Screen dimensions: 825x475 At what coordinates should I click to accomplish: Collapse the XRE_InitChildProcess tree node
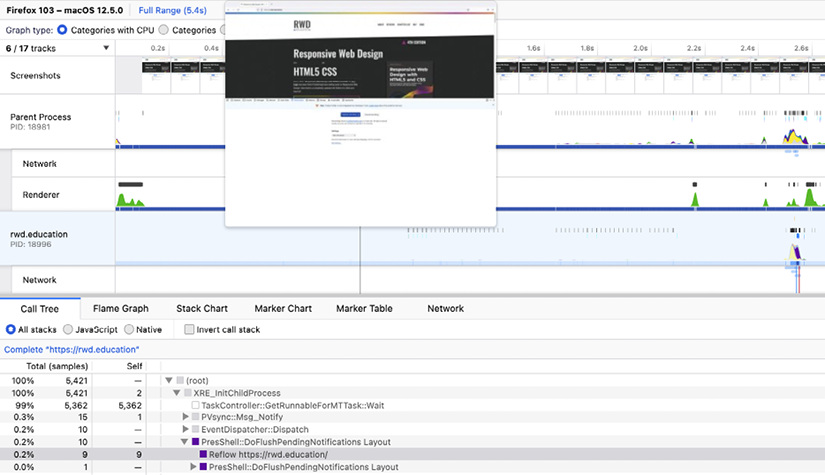pos(176,393)
